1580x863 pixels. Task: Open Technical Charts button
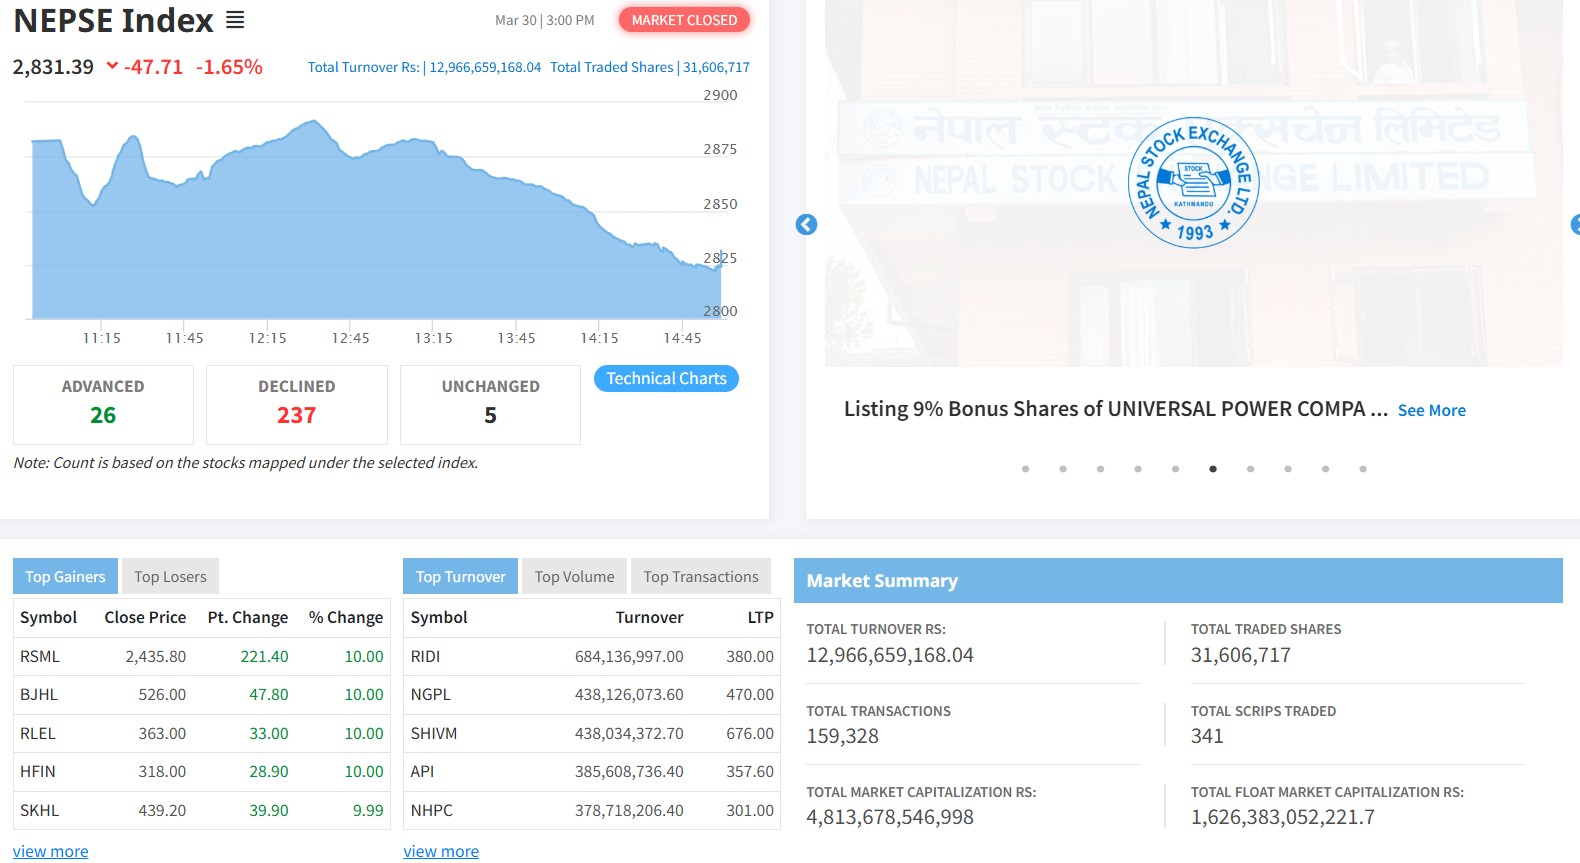pos(666,379)
